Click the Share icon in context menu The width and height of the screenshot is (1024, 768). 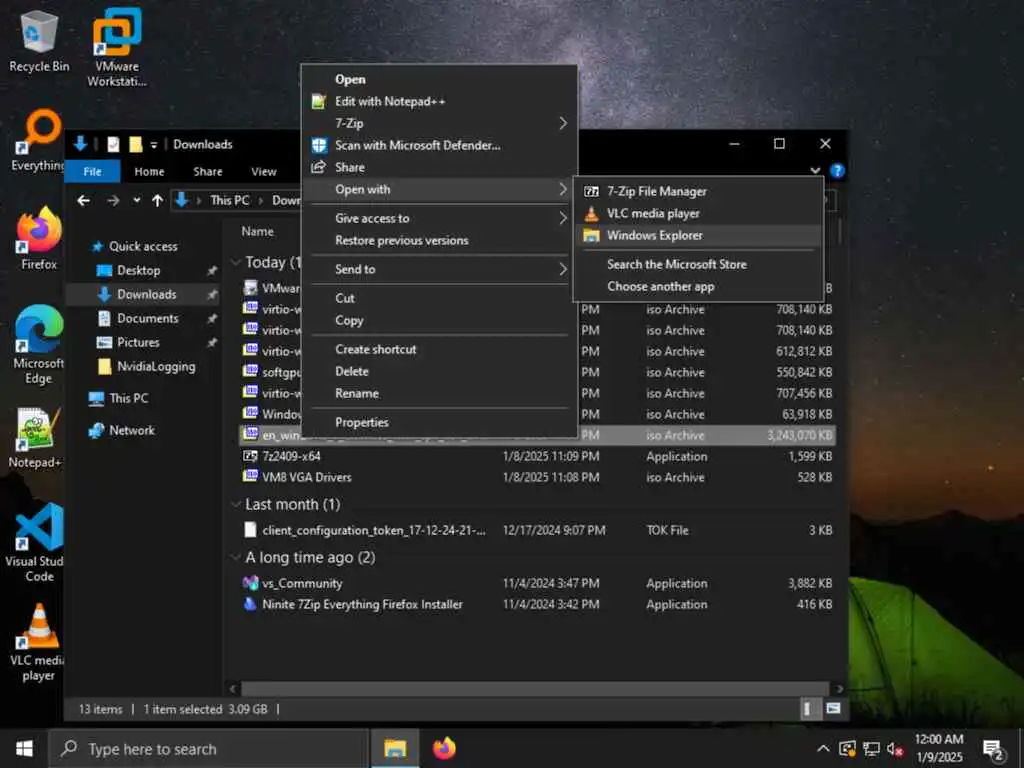click(x=319, y=167)
